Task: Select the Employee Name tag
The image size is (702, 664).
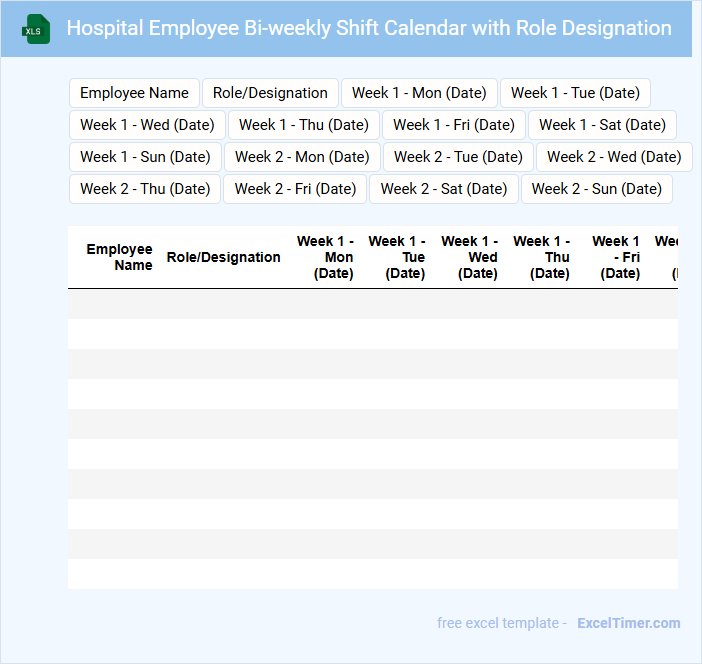Action: [x=134, y=93]
